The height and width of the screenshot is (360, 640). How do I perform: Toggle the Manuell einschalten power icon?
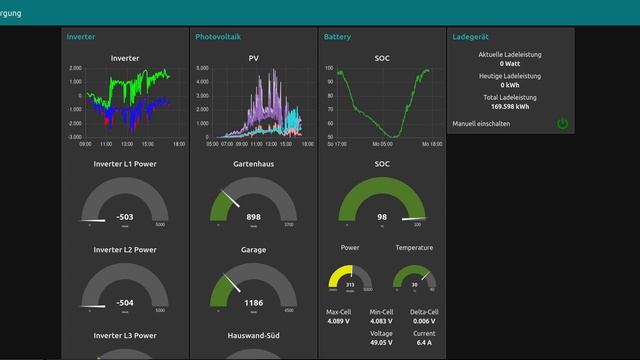pos(562,124)
